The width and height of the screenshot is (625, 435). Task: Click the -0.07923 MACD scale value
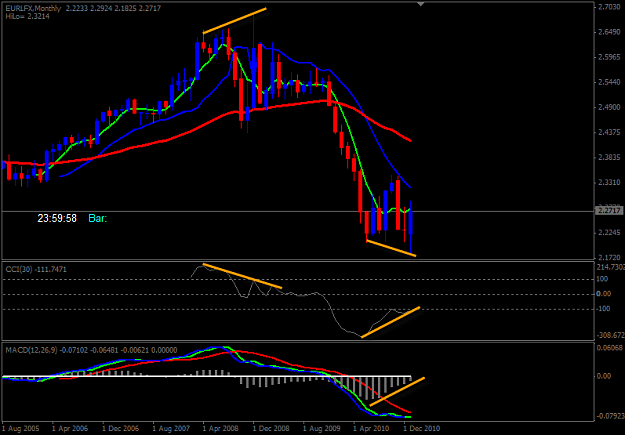[x=610, y=417]
